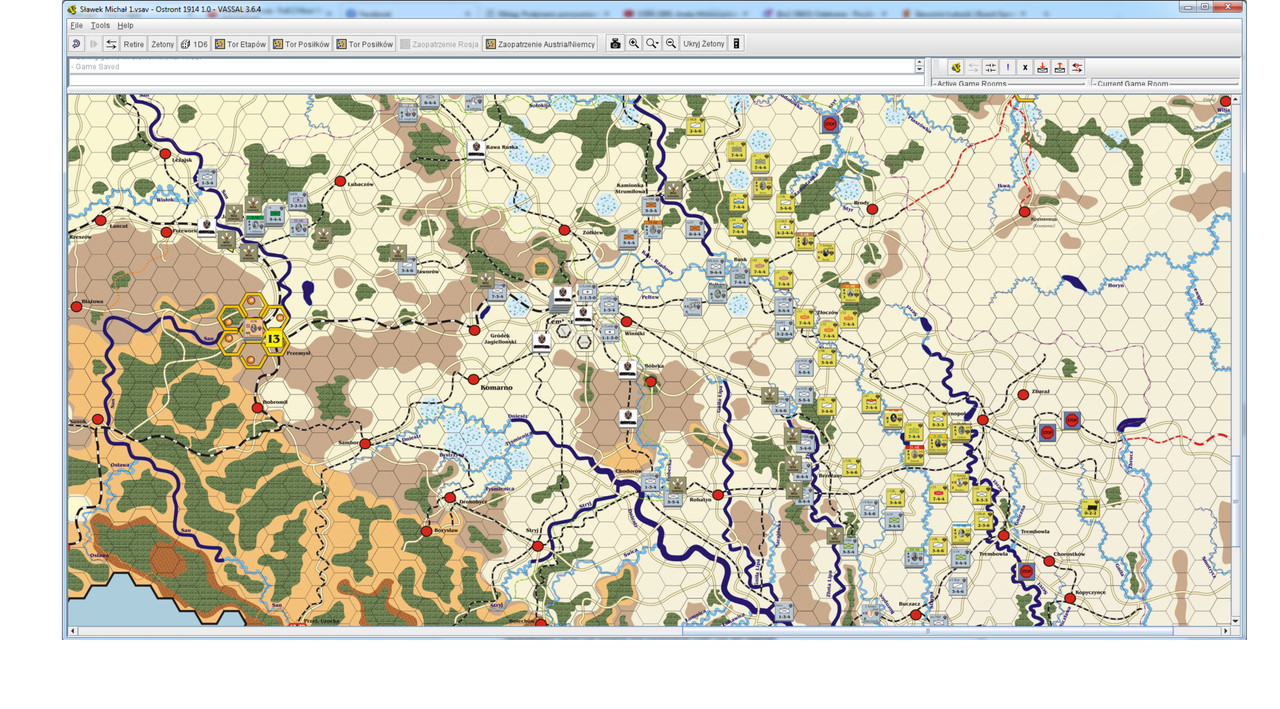1280x709 pixels.
Task: Click the red down-arrow inbox icon
Action: (x=1042, y=67)
